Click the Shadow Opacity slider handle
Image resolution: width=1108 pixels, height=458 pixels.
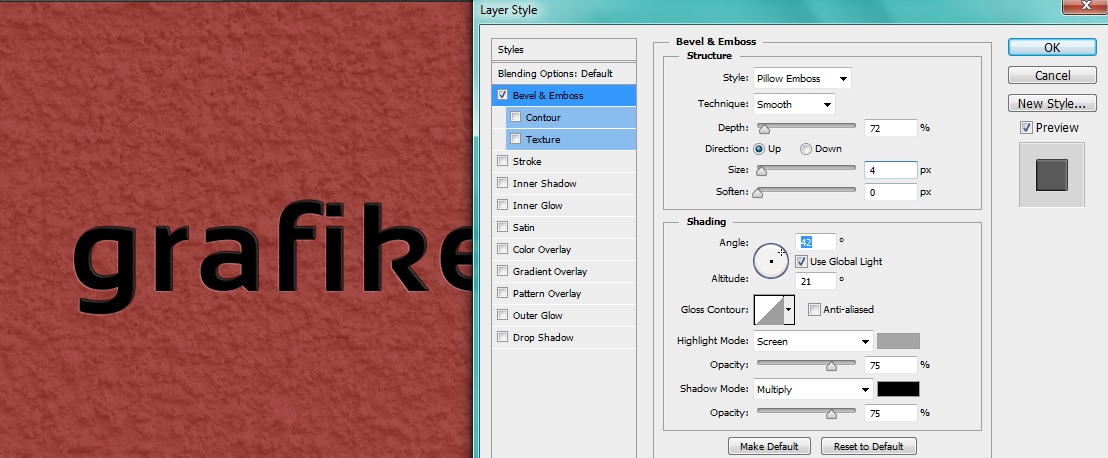pyautogui.click(x=831, y=413)
